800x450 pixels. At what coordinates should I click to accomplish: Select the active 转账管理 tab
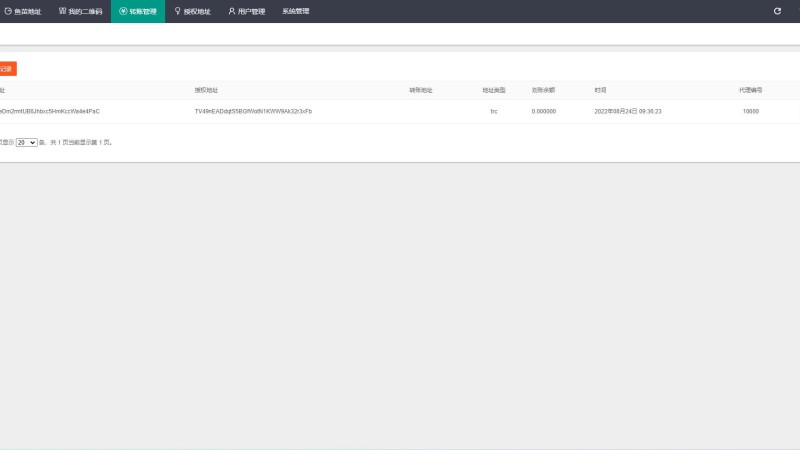click(138, 11)
